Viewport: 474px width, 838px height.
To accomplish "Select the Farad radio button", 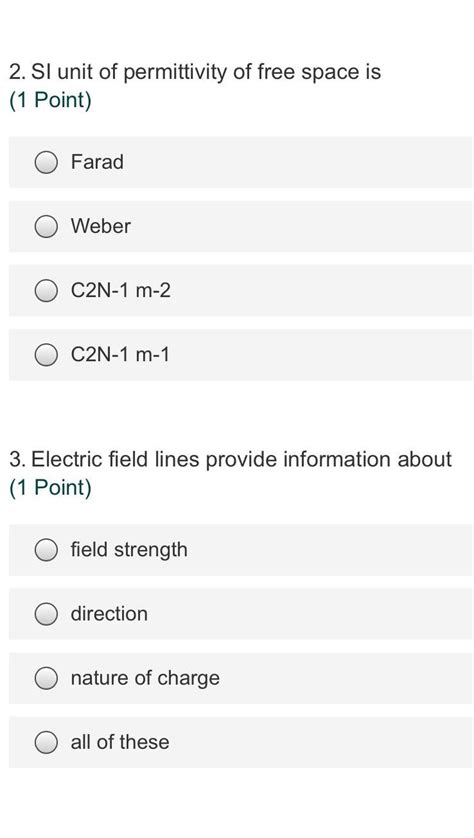I will (x=46, y=162).
